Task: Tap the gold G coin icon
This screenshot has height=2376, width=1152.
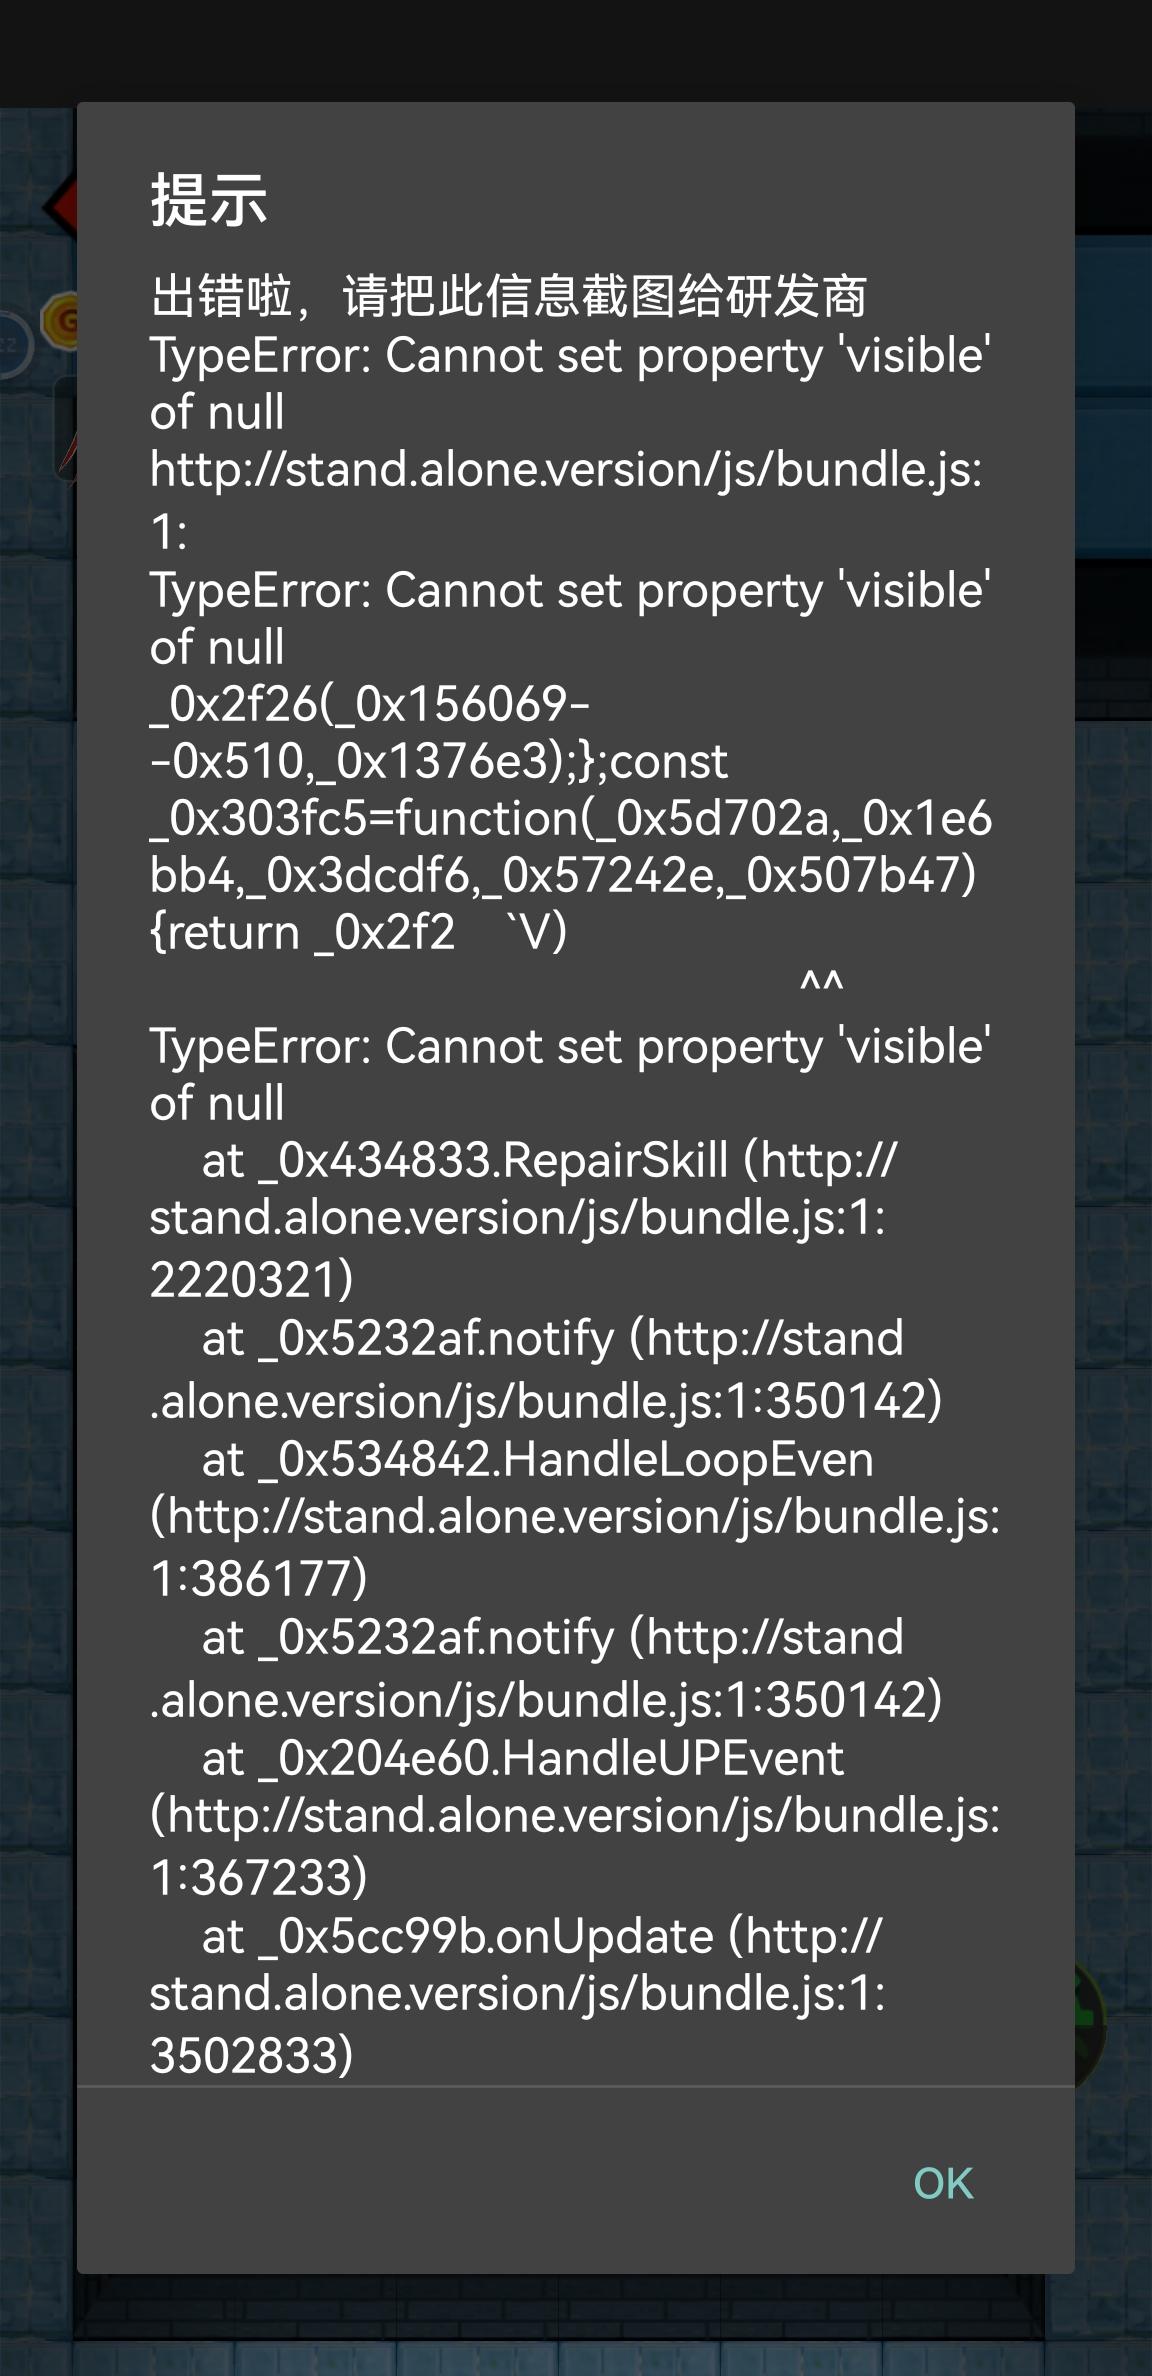Action: (x=60, y=320)
